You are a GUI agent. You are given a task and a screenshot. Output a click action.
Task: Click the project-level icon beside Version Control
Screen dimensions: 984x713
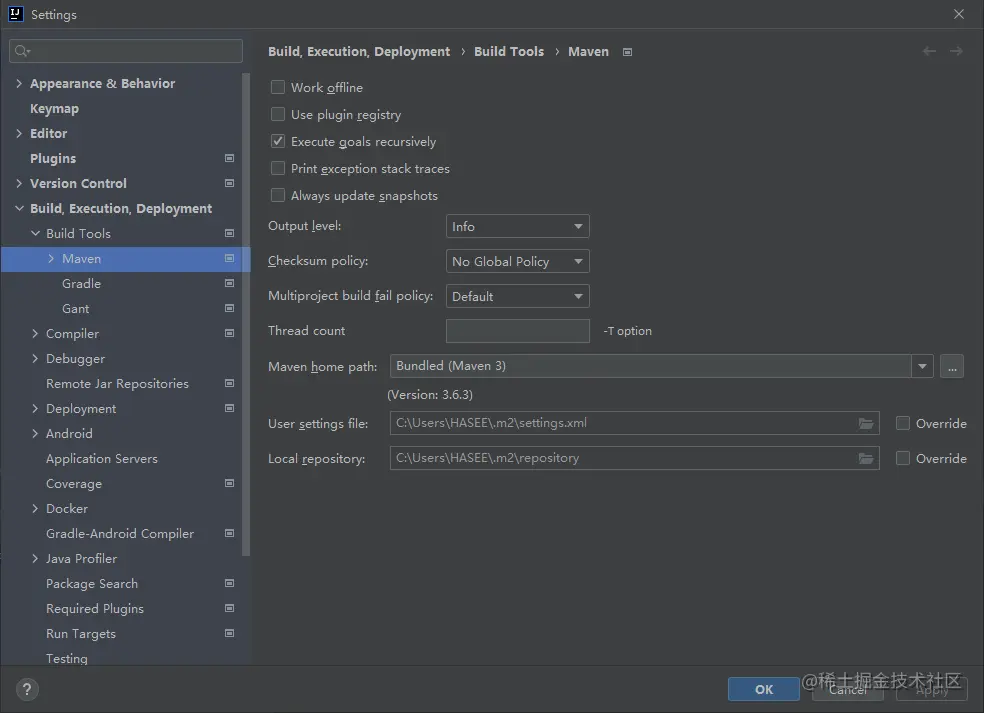[x=229, y=183]
